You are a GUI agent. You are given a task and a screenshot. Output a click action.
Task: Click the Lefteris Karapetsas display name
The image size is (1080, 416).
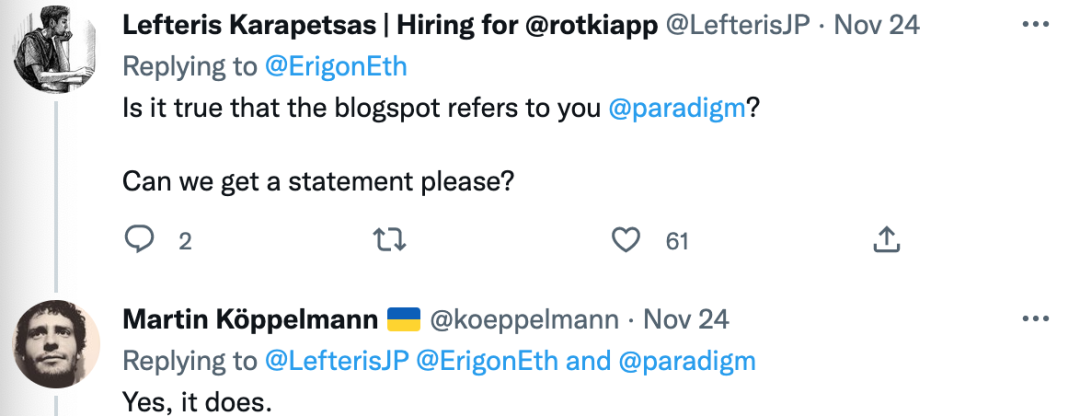click(x=390, y=26)
